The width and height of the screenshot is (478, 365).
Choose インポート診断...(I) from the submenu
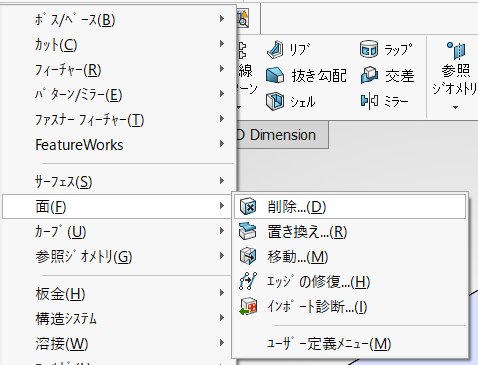tap(350, 306)
